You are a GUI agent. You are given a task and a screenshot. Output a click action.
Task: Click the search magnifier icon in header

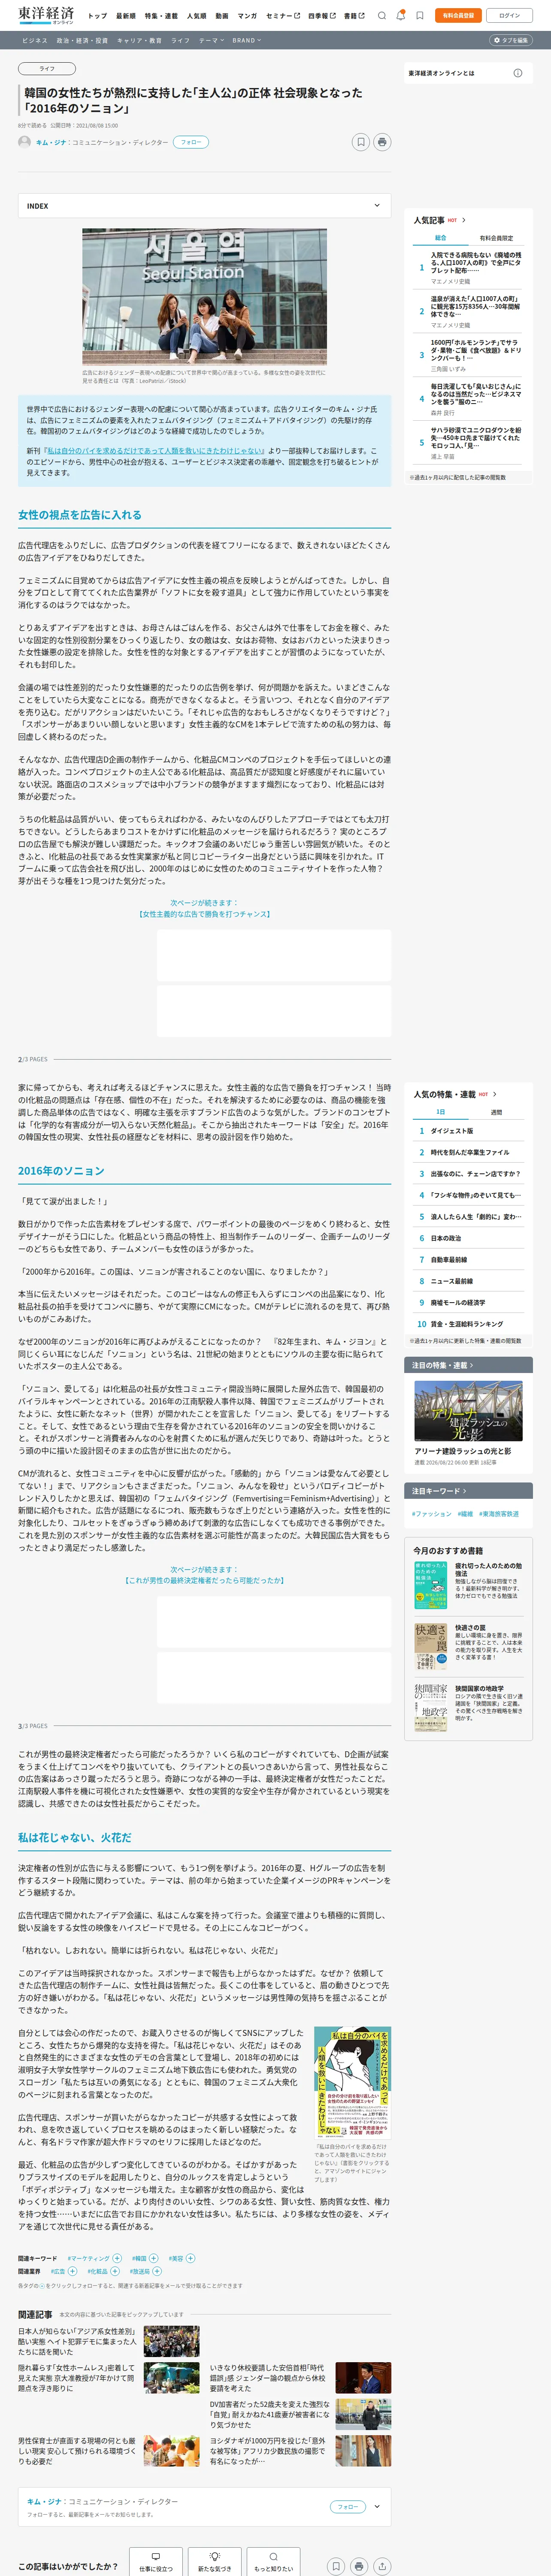coord(382,16)
